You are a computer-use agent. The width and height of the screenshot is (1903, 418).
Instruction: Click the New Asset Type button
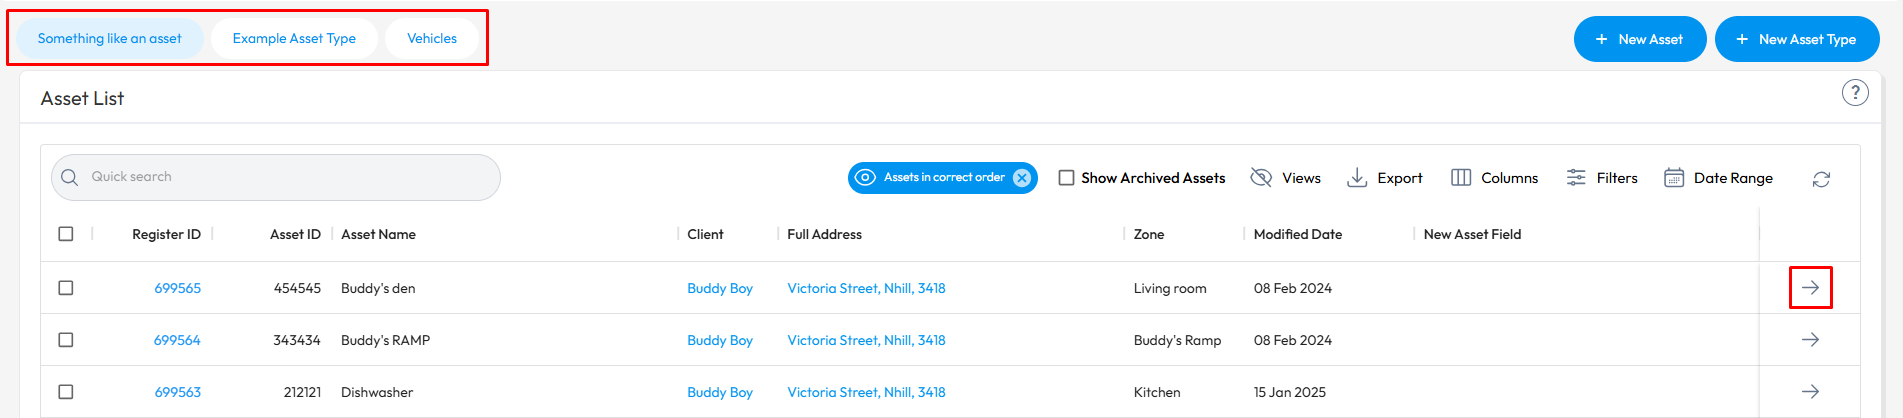point(1797,39)
